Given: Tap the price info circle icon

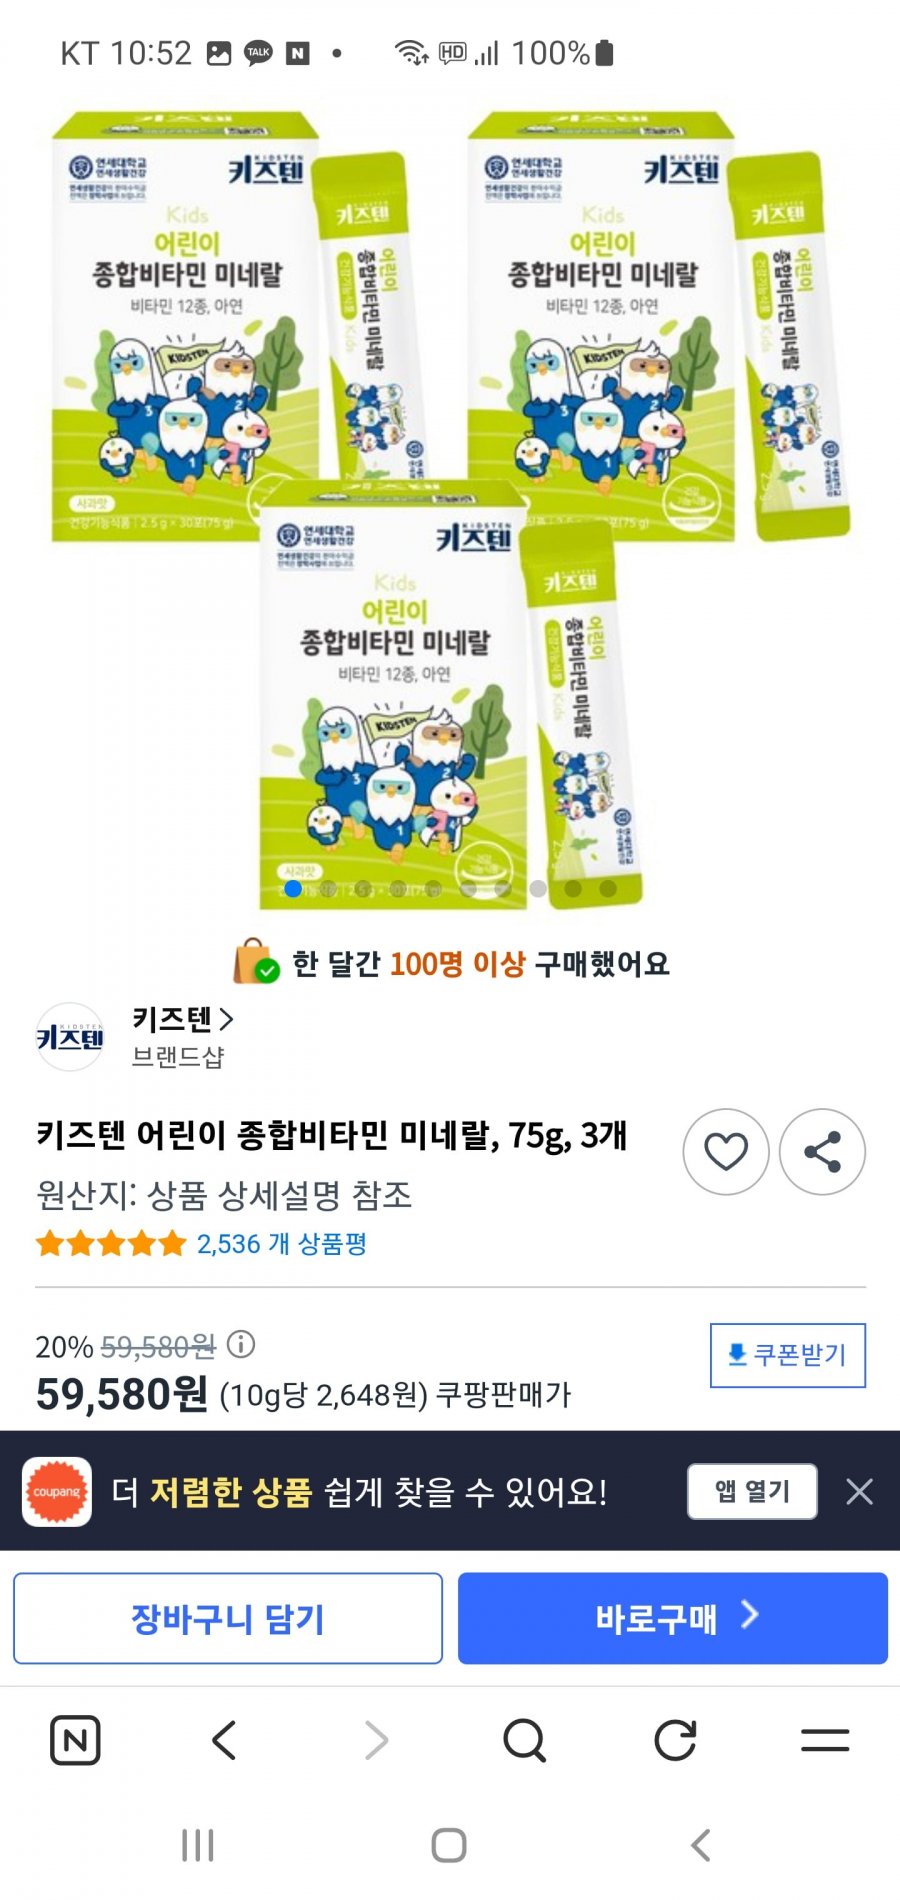Looking at the screenshot, I should tap(241, 1344).
